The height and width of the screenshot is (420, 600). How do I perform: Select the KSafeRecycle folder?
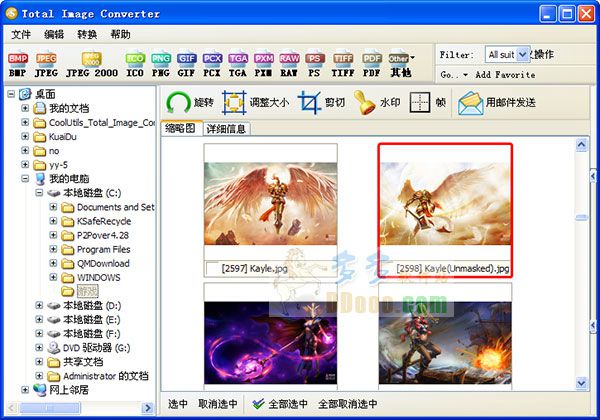coord(104,221)
